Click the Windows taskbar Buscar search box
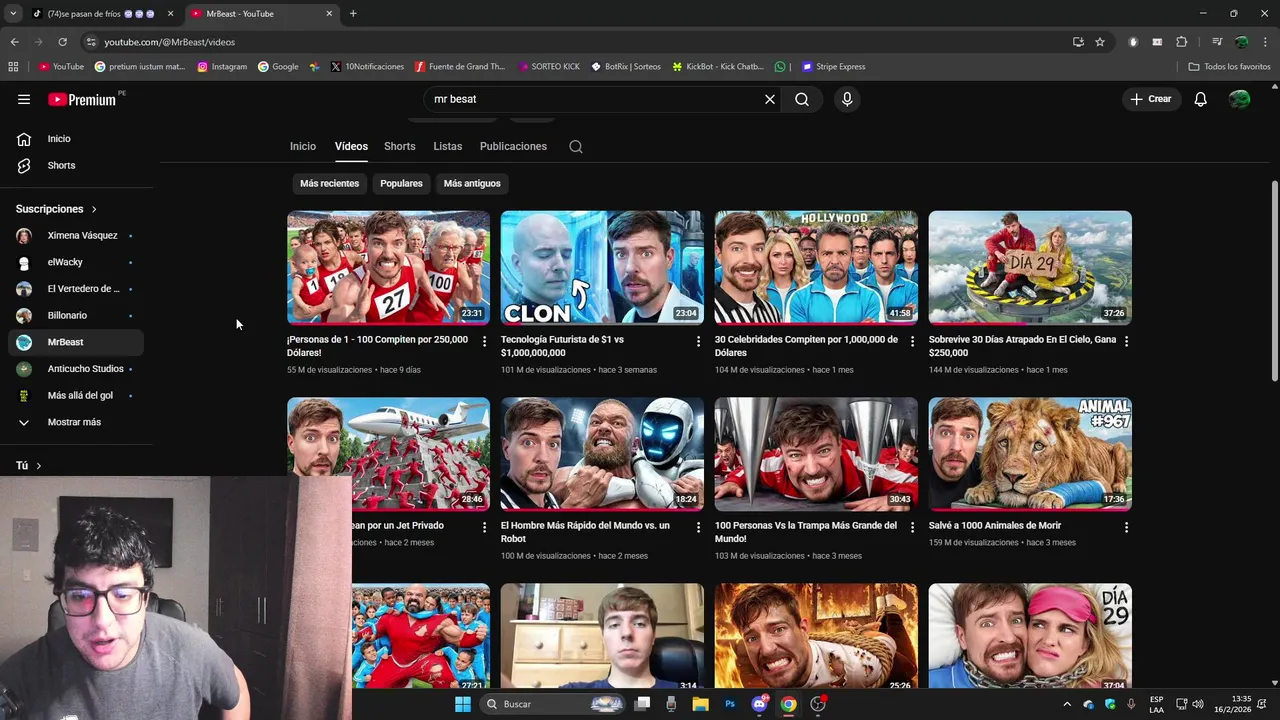Image resolution: width=1280 pixels, height=720 pixels. (553, 704)
